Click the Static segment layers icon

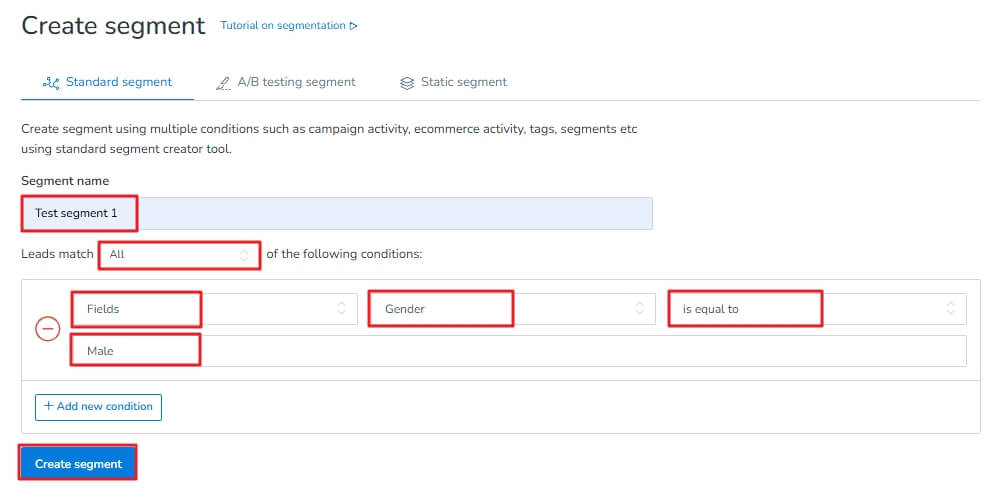coord(406,83)
